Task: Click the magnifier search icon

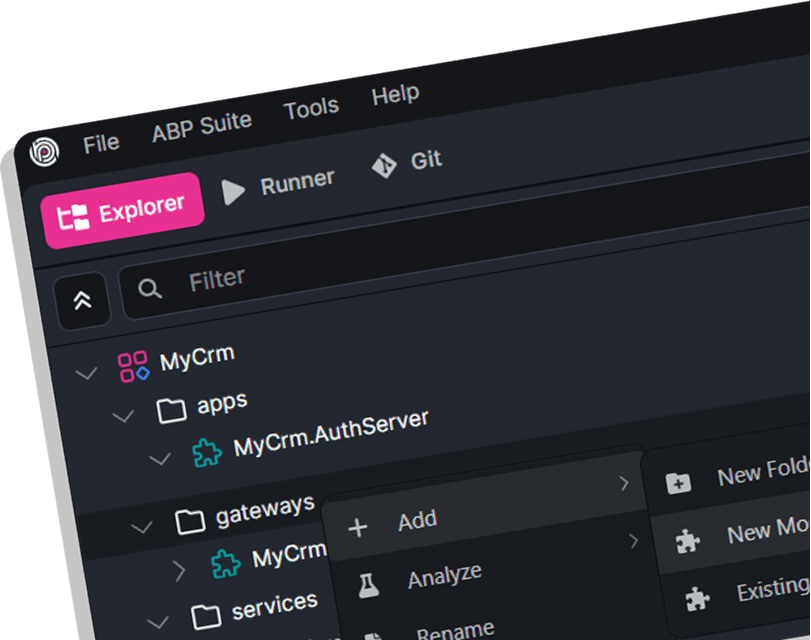Action: [150, 289]
